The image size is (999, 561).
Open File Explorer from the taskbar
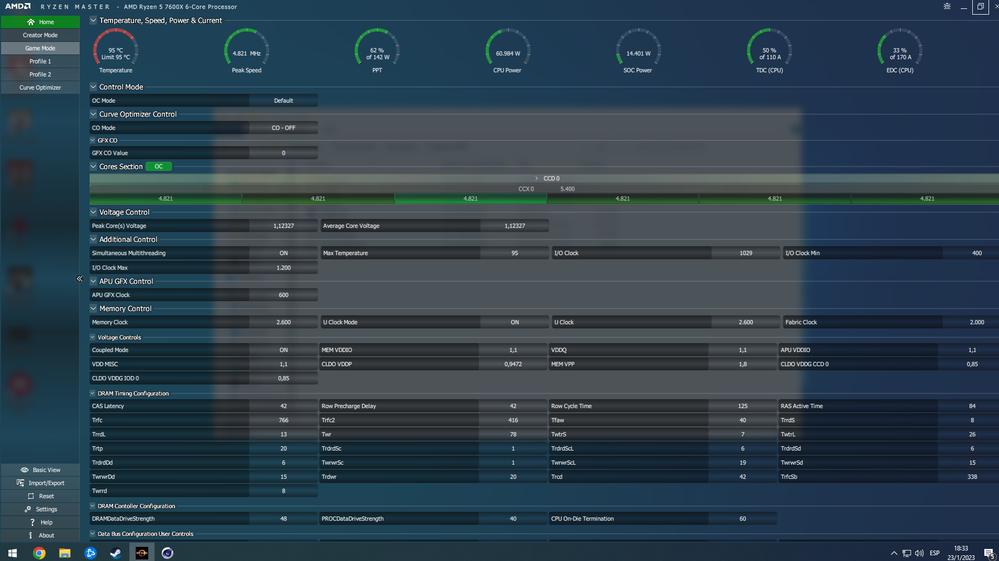click(x=65, y=553)
